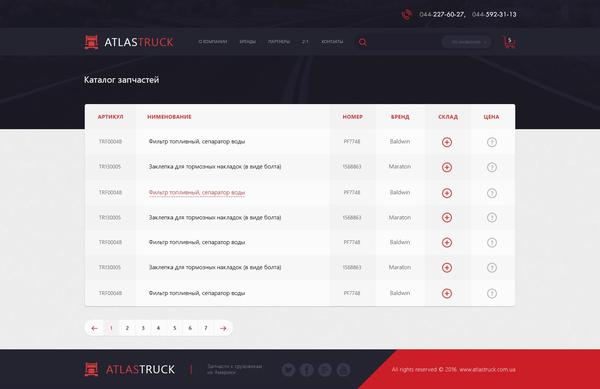Open the Twitter icon in footer

click(289, 369)
